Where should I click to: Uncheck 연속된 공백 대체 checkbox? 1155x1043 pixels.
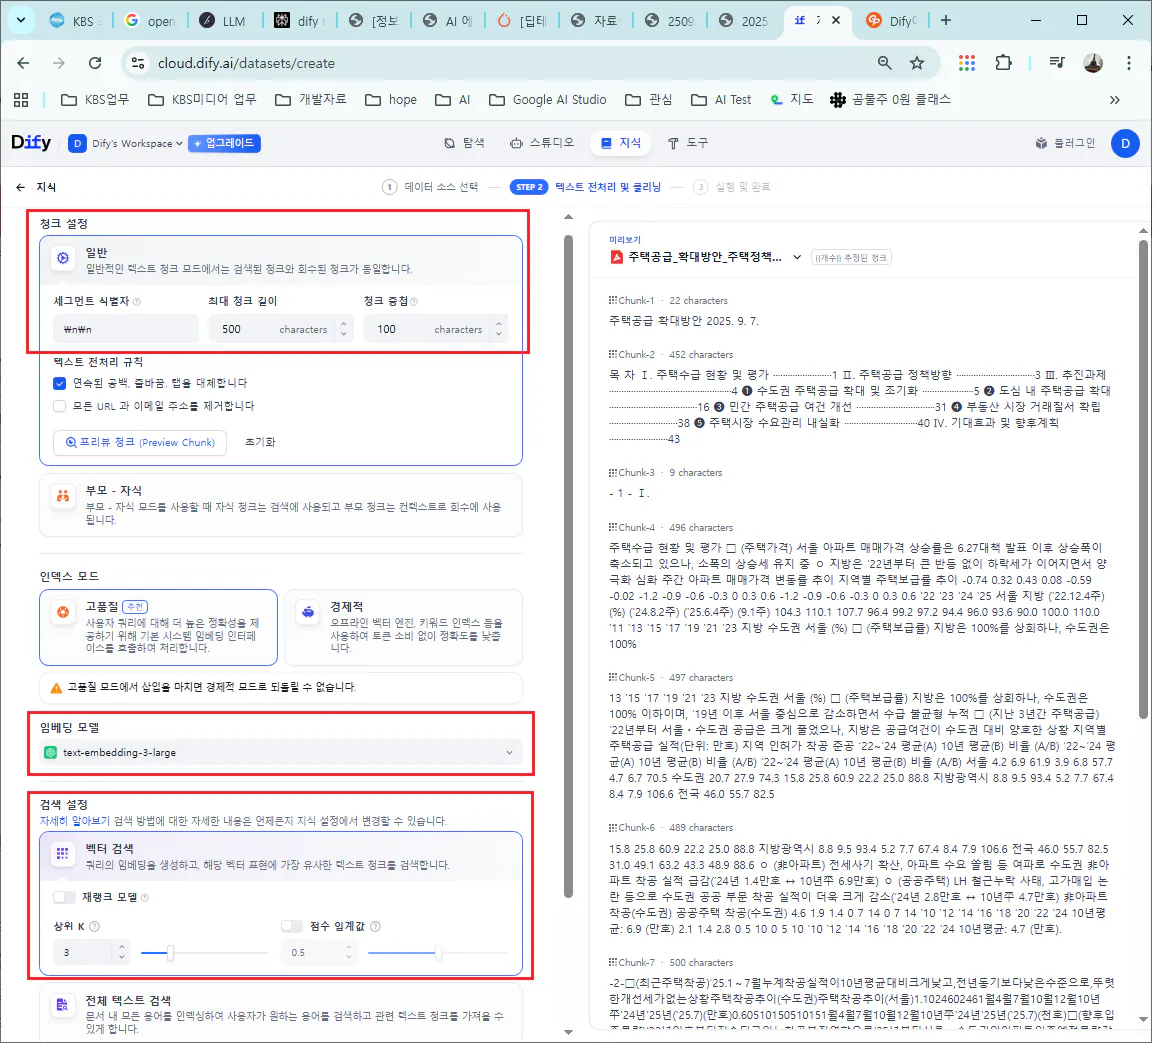point(60,383)
